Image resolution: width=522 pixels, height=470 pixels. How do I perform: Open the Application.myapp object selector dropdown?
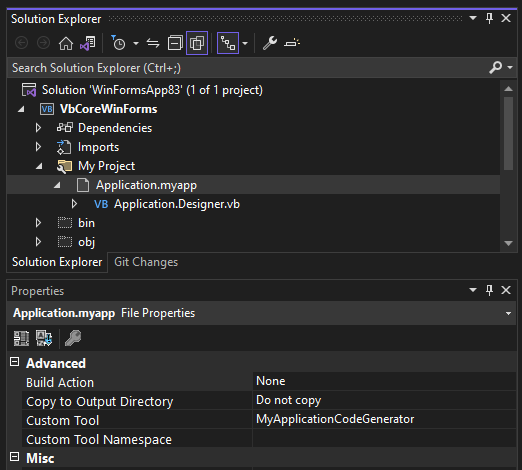[508, 313]
